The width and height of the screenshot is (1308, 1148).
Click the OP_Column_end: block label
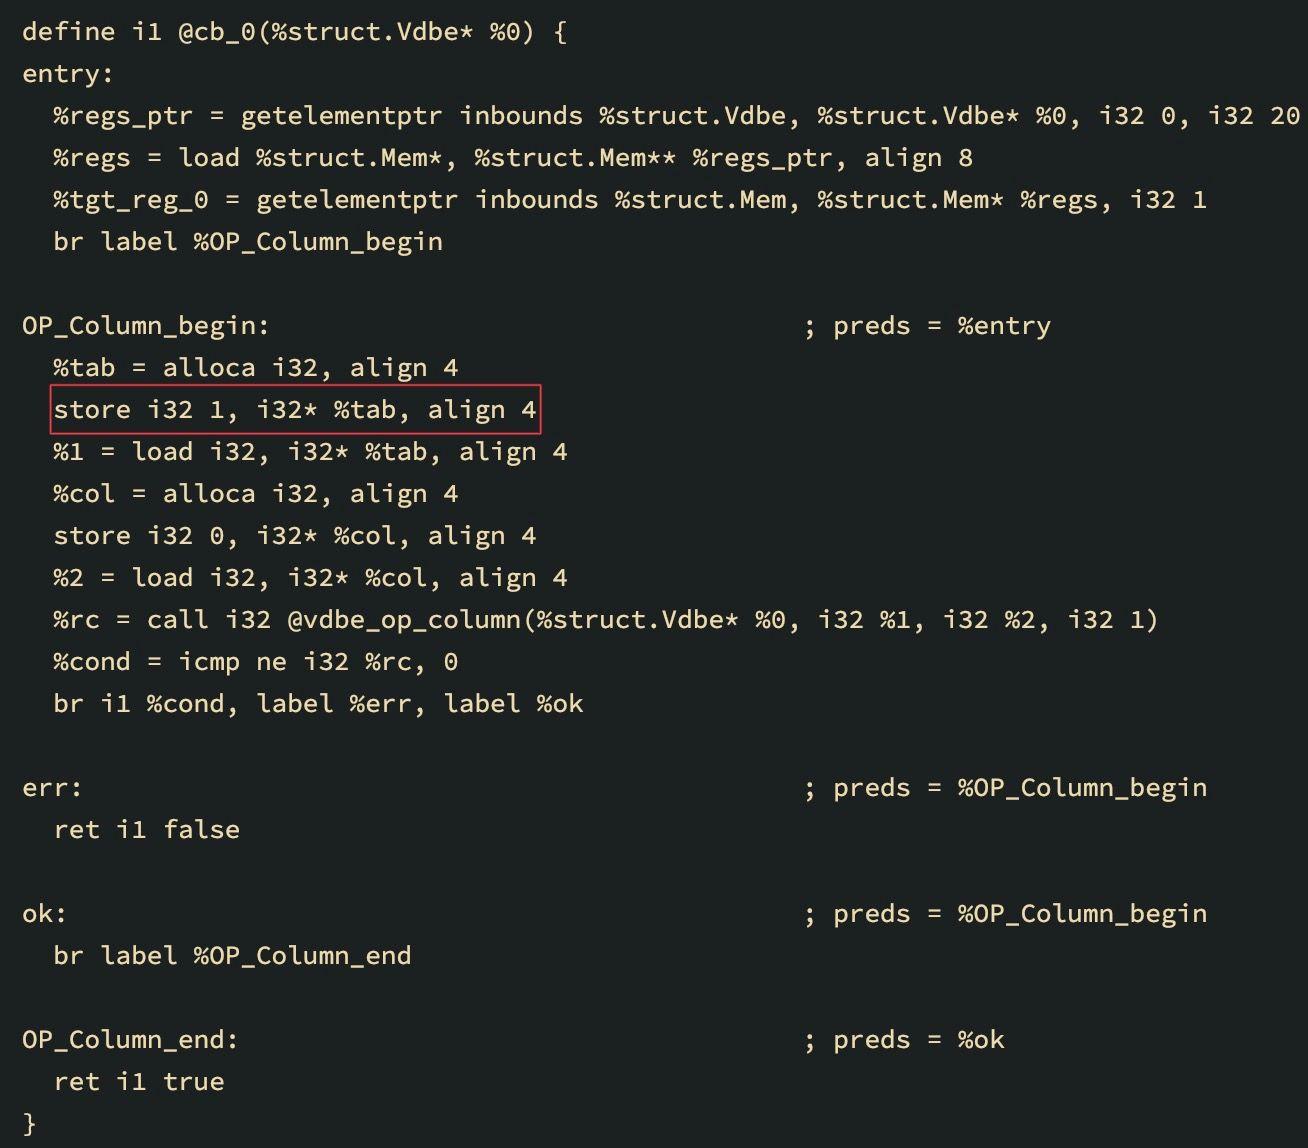coord(130,1040)
